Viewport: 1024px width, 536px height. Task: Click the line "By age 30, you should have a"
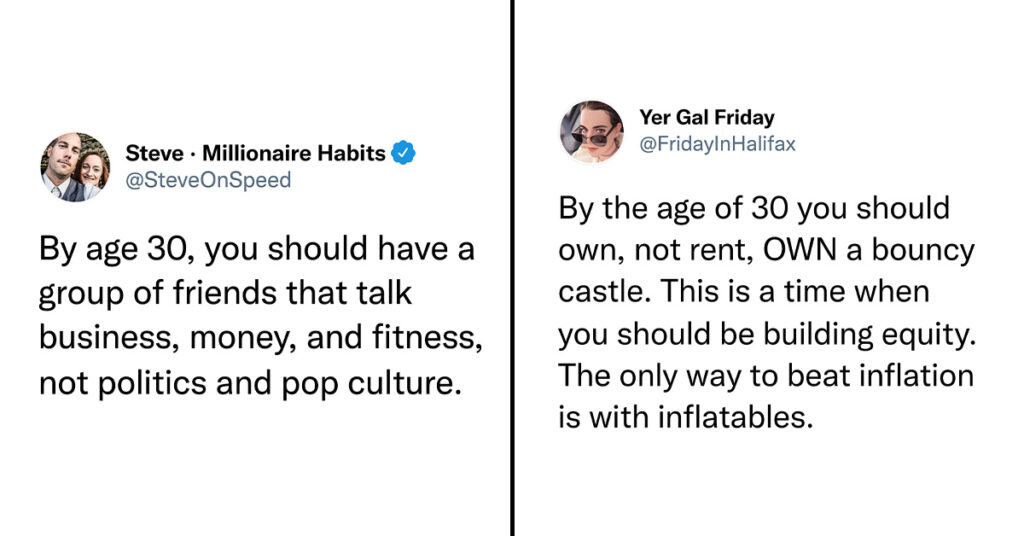tap(257, 250)
